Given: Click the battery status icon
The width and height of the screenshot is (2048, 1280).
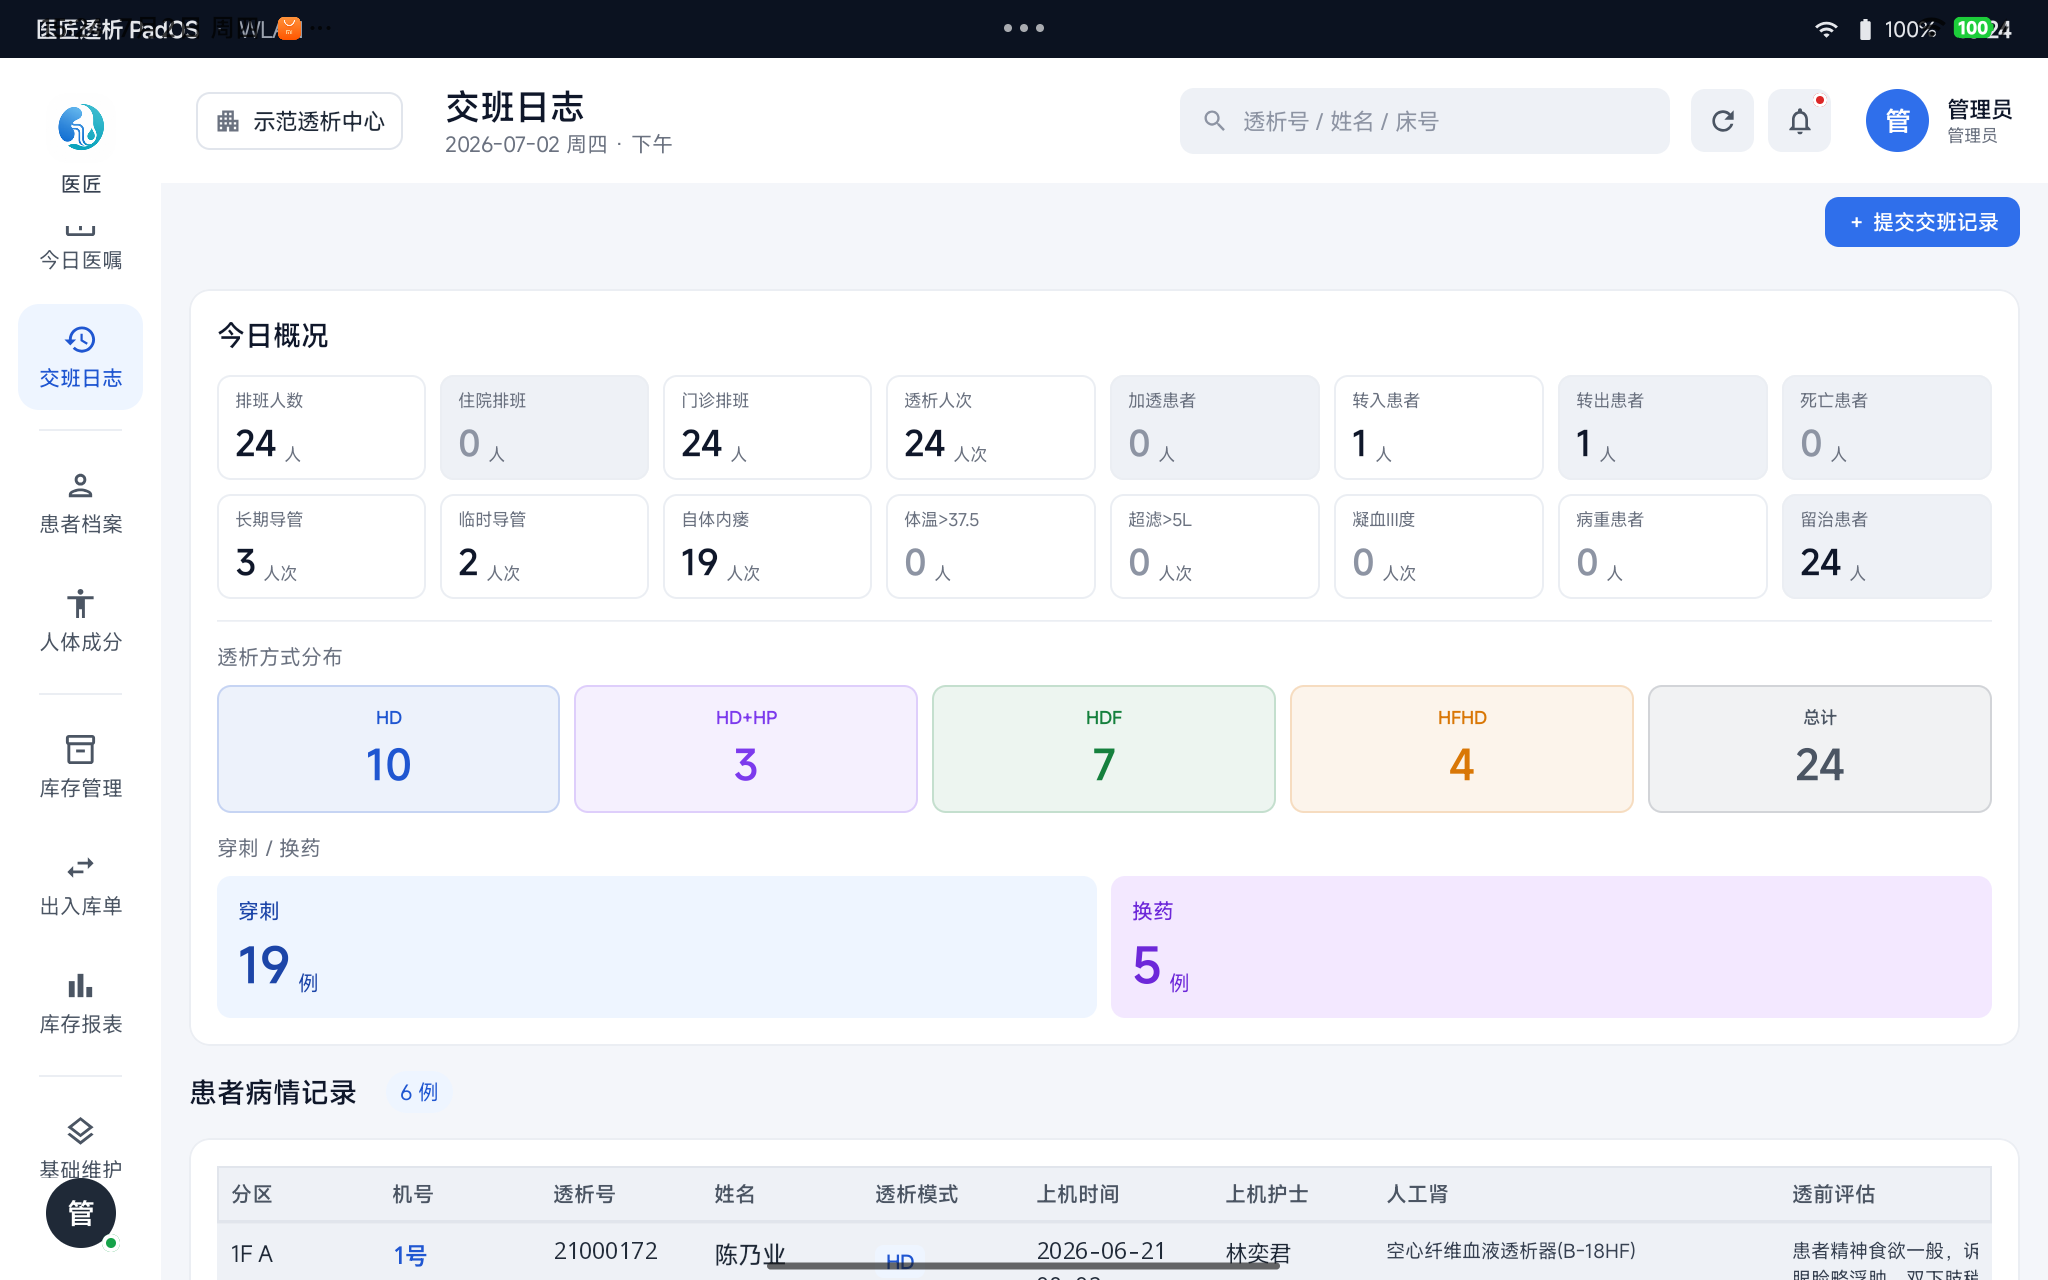Looking at the screenshot, I should (x=1865, y=29).
